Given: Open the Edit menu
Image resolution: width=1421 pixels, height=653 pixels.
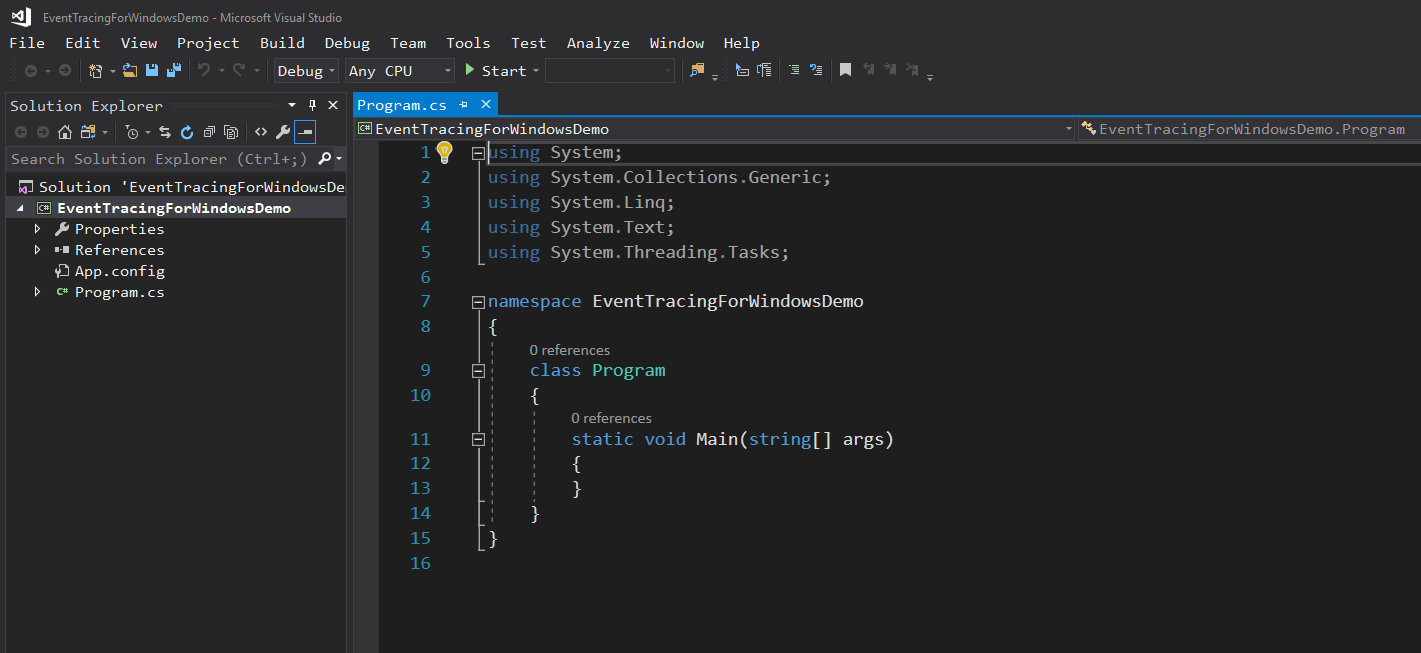Looking at the screenshot, I should pos(83,43).
